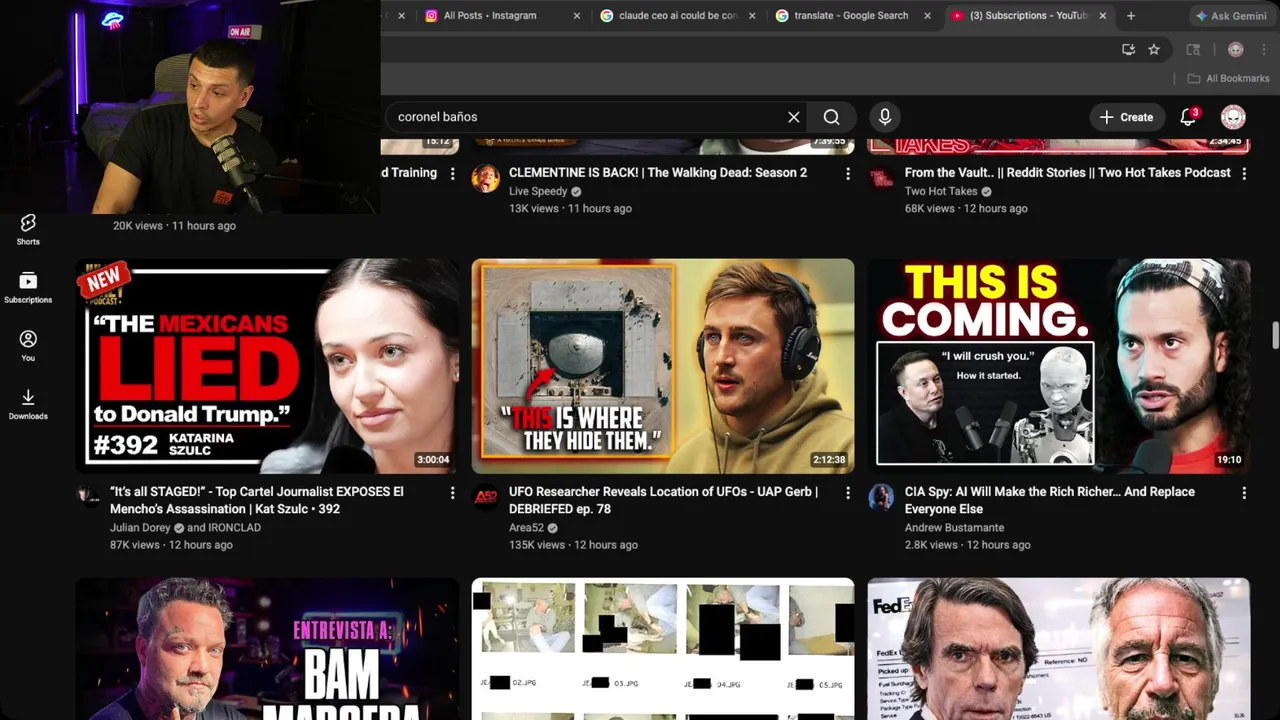Play the THIS IS COMING thumbnail

pyautogui.click(x=1059, y=366)
